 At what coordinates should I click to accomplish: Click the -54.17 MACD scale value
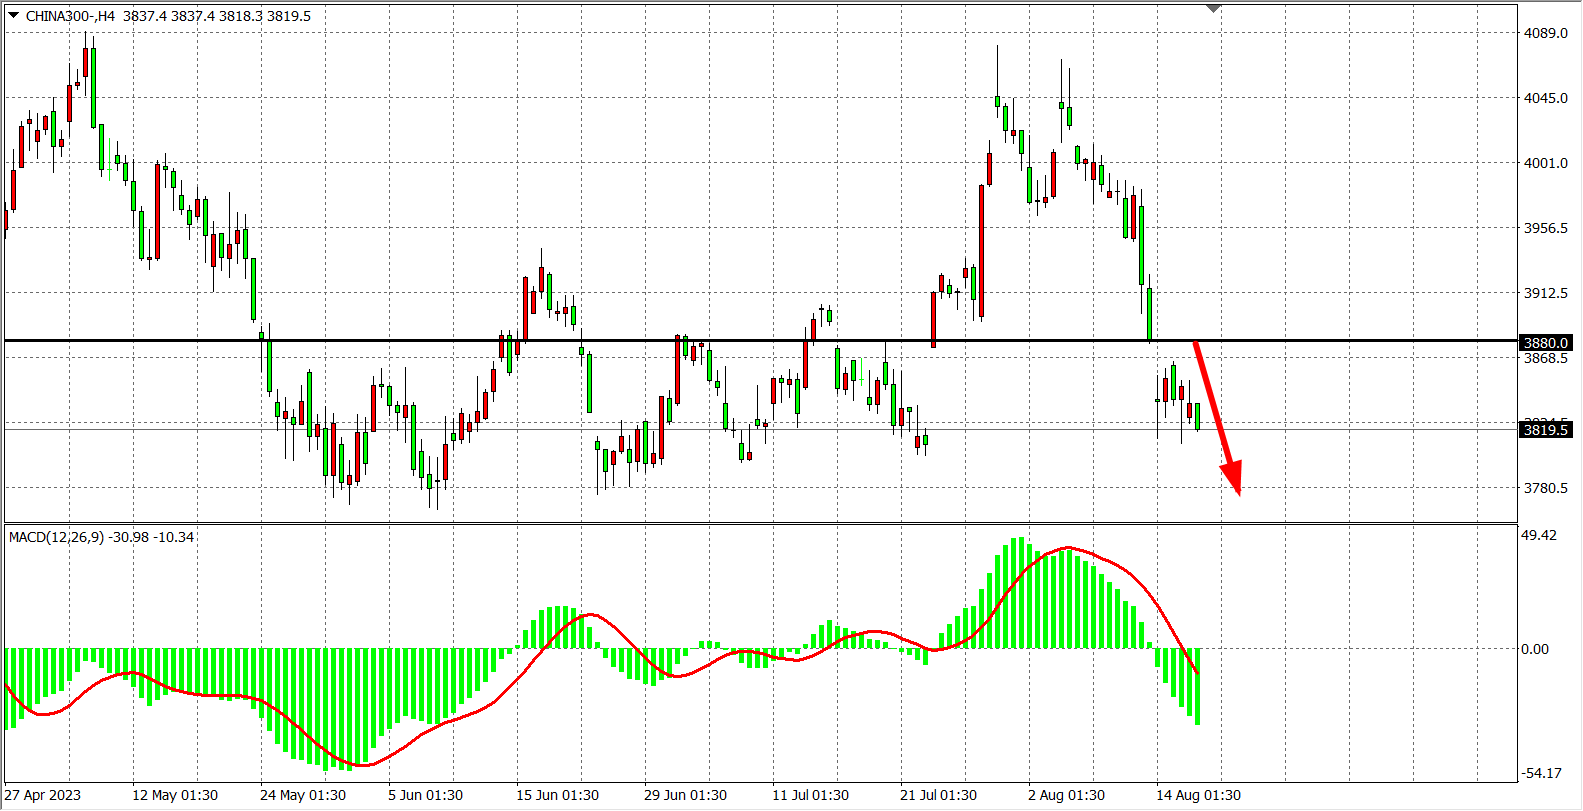[1541, 773]
